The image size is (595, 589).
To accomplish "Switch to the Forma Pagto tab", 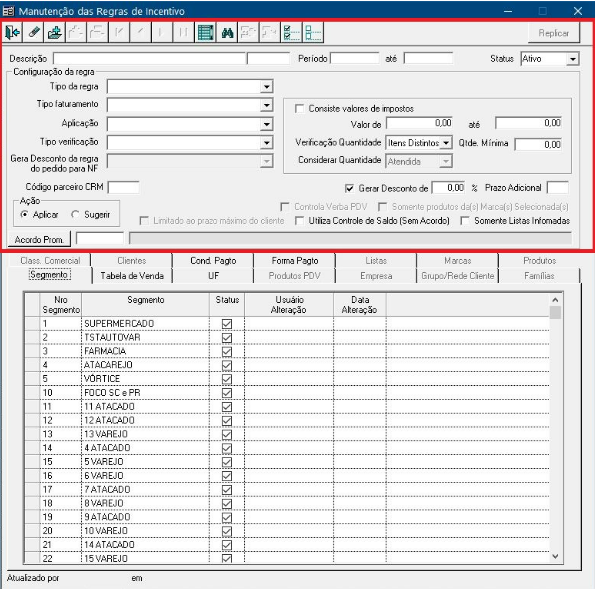I will click(295, 261).
